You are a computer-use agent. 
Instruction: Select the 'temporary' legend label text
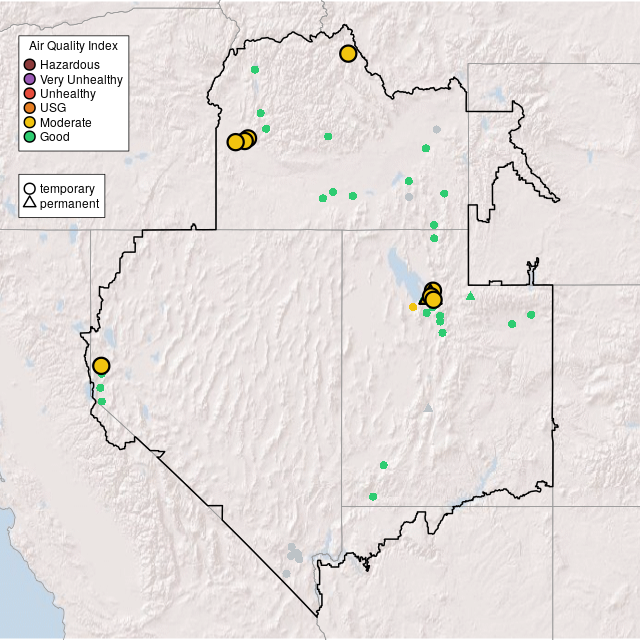67,188
